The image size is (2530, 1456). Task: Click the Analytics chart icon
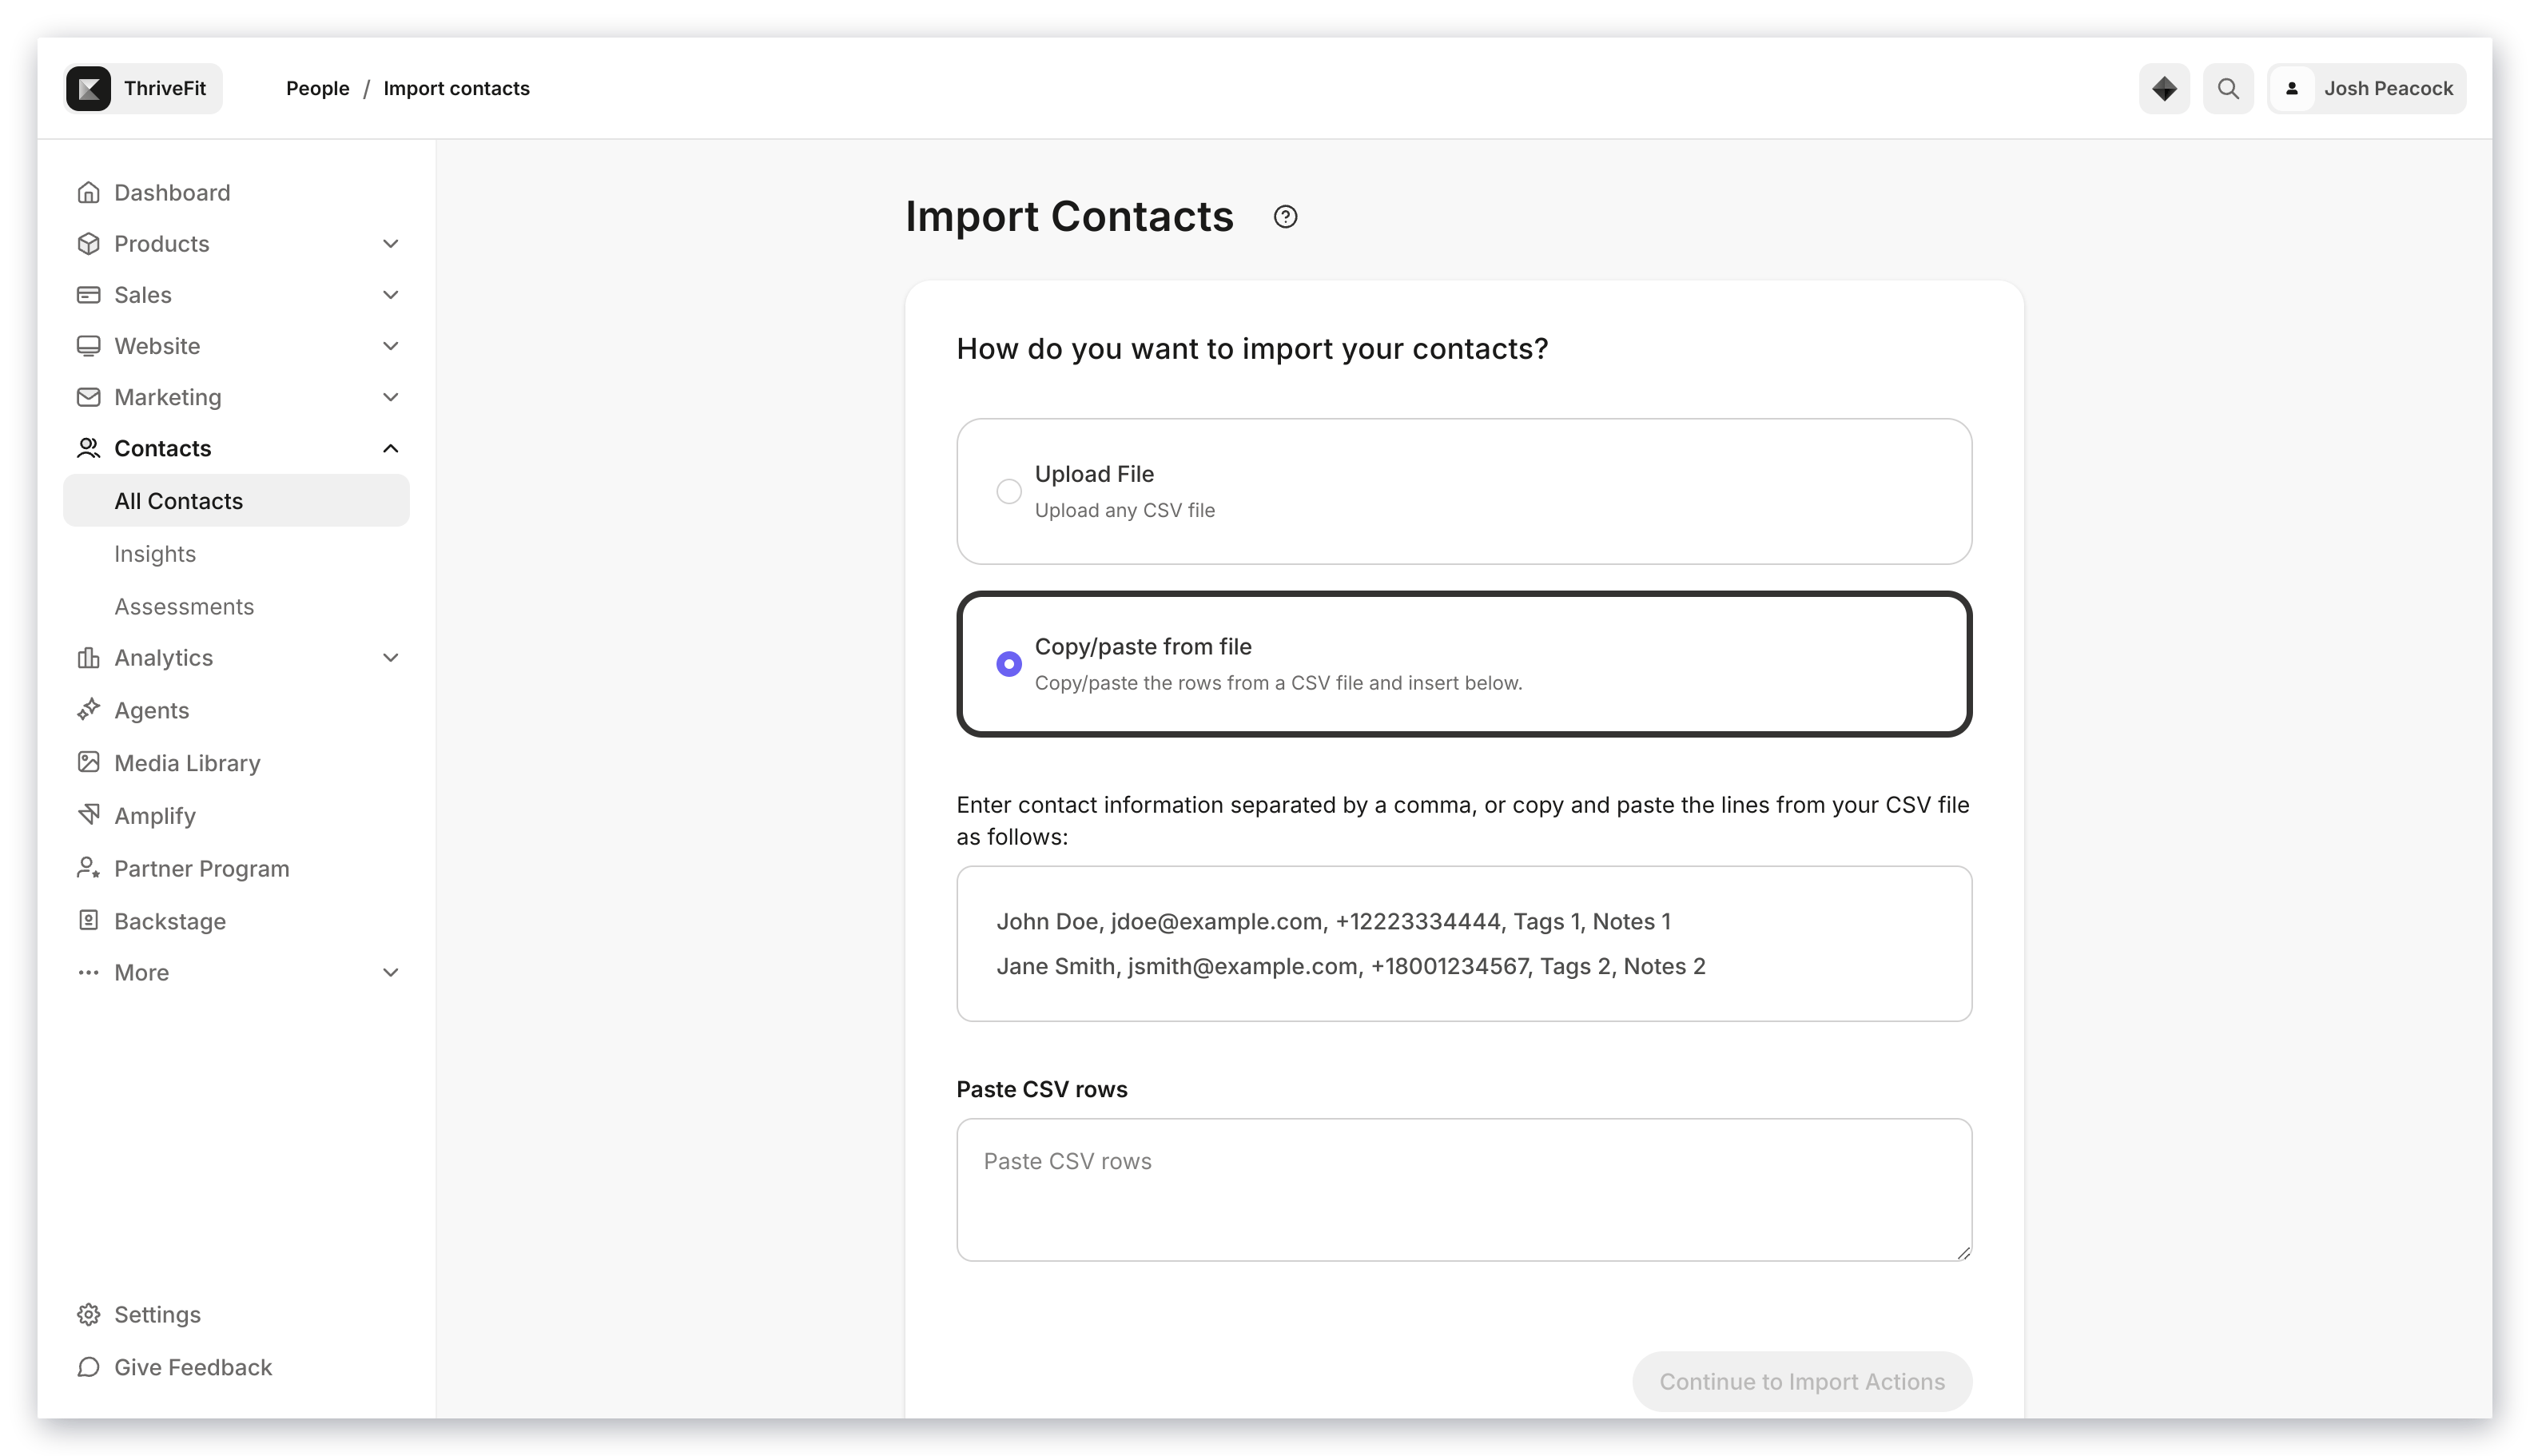point(88,657)
